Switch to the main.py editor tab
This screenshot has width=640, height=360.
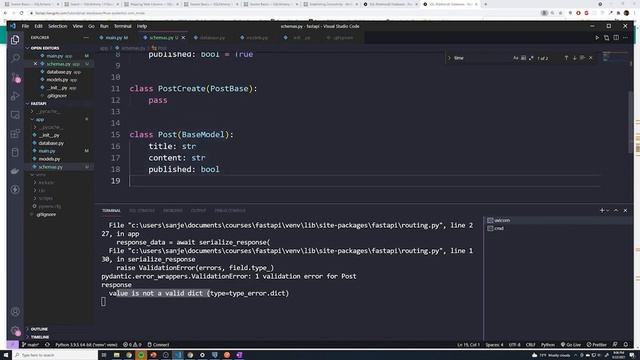(114, 38)
